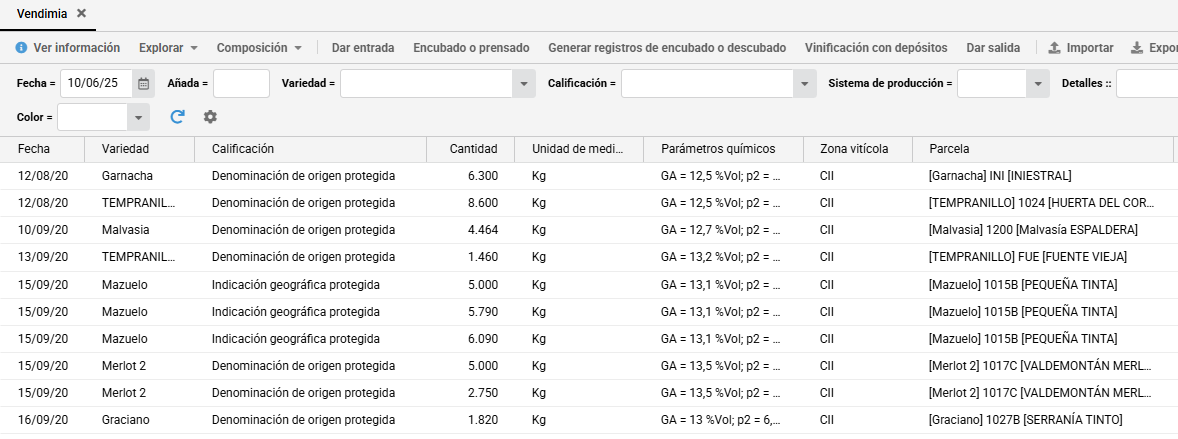Click the Importar button label
Viewport: 1178px width, 439px height.
[1090, 48]
